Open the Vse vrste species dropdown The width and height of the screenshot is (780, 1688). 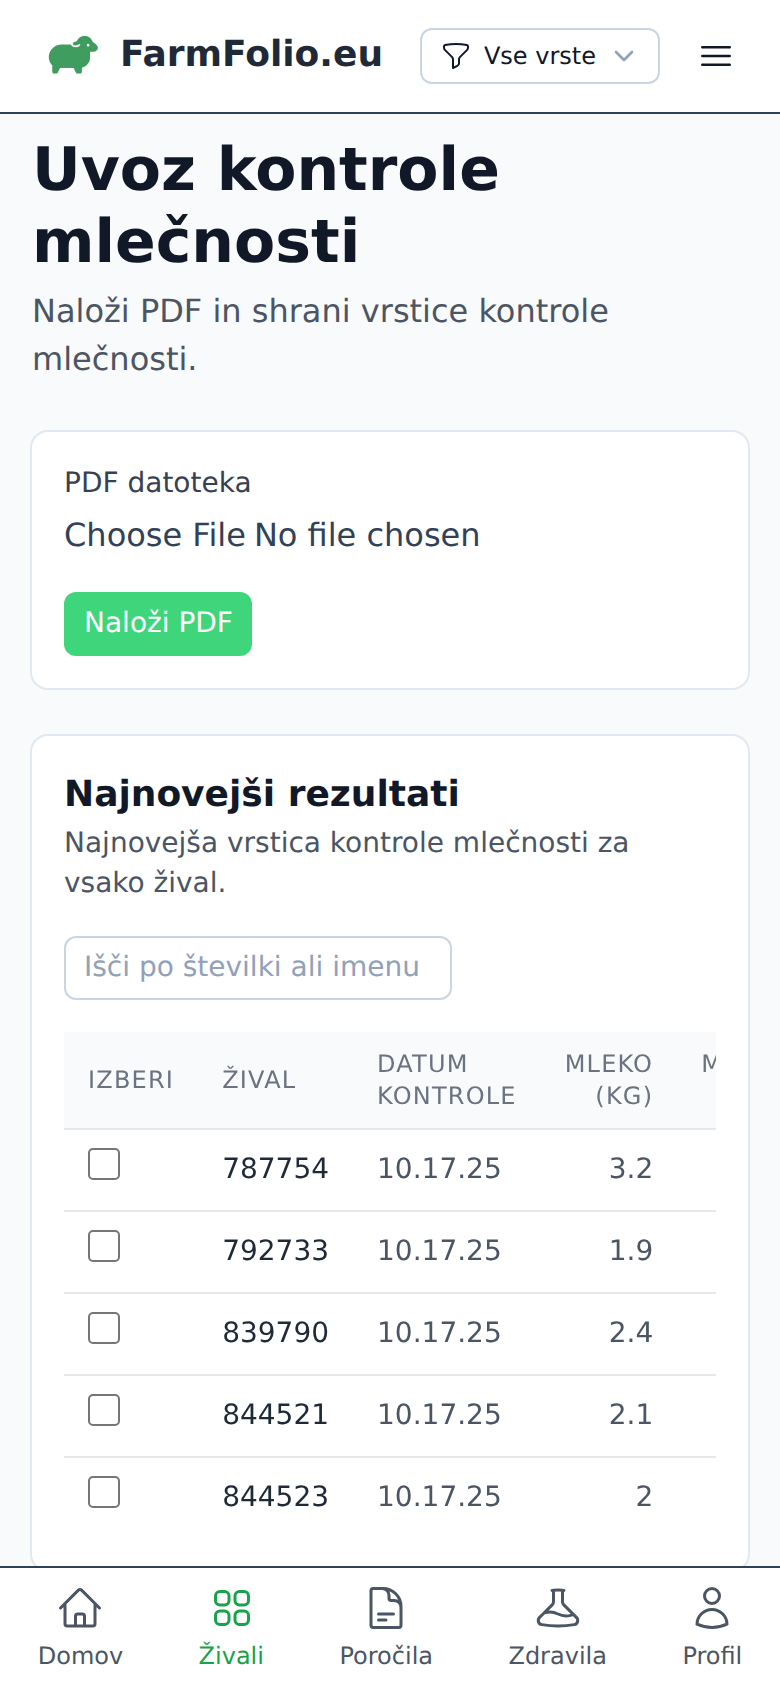click(539, 56)
